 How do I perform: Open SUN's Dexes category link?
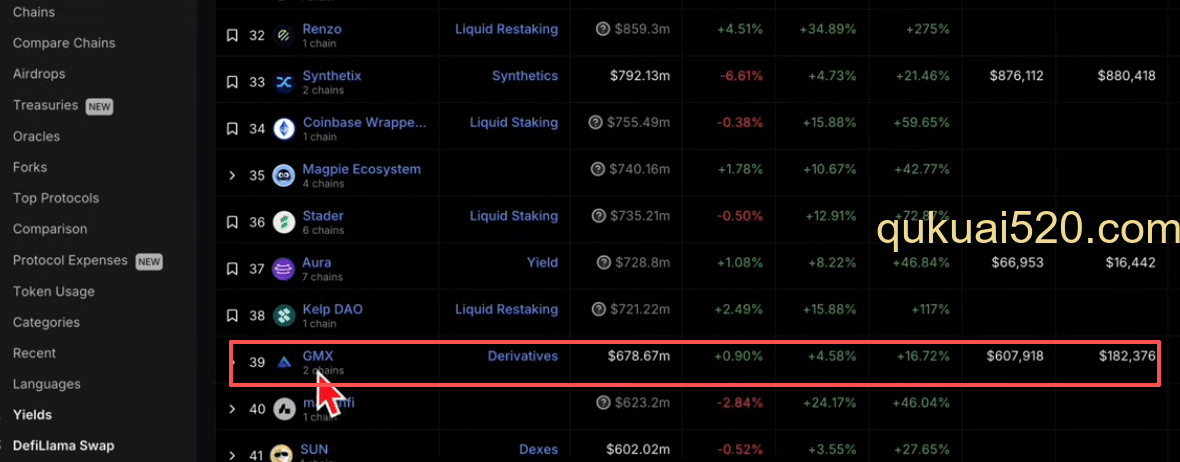pyautogui.click(x=539, y=449)
